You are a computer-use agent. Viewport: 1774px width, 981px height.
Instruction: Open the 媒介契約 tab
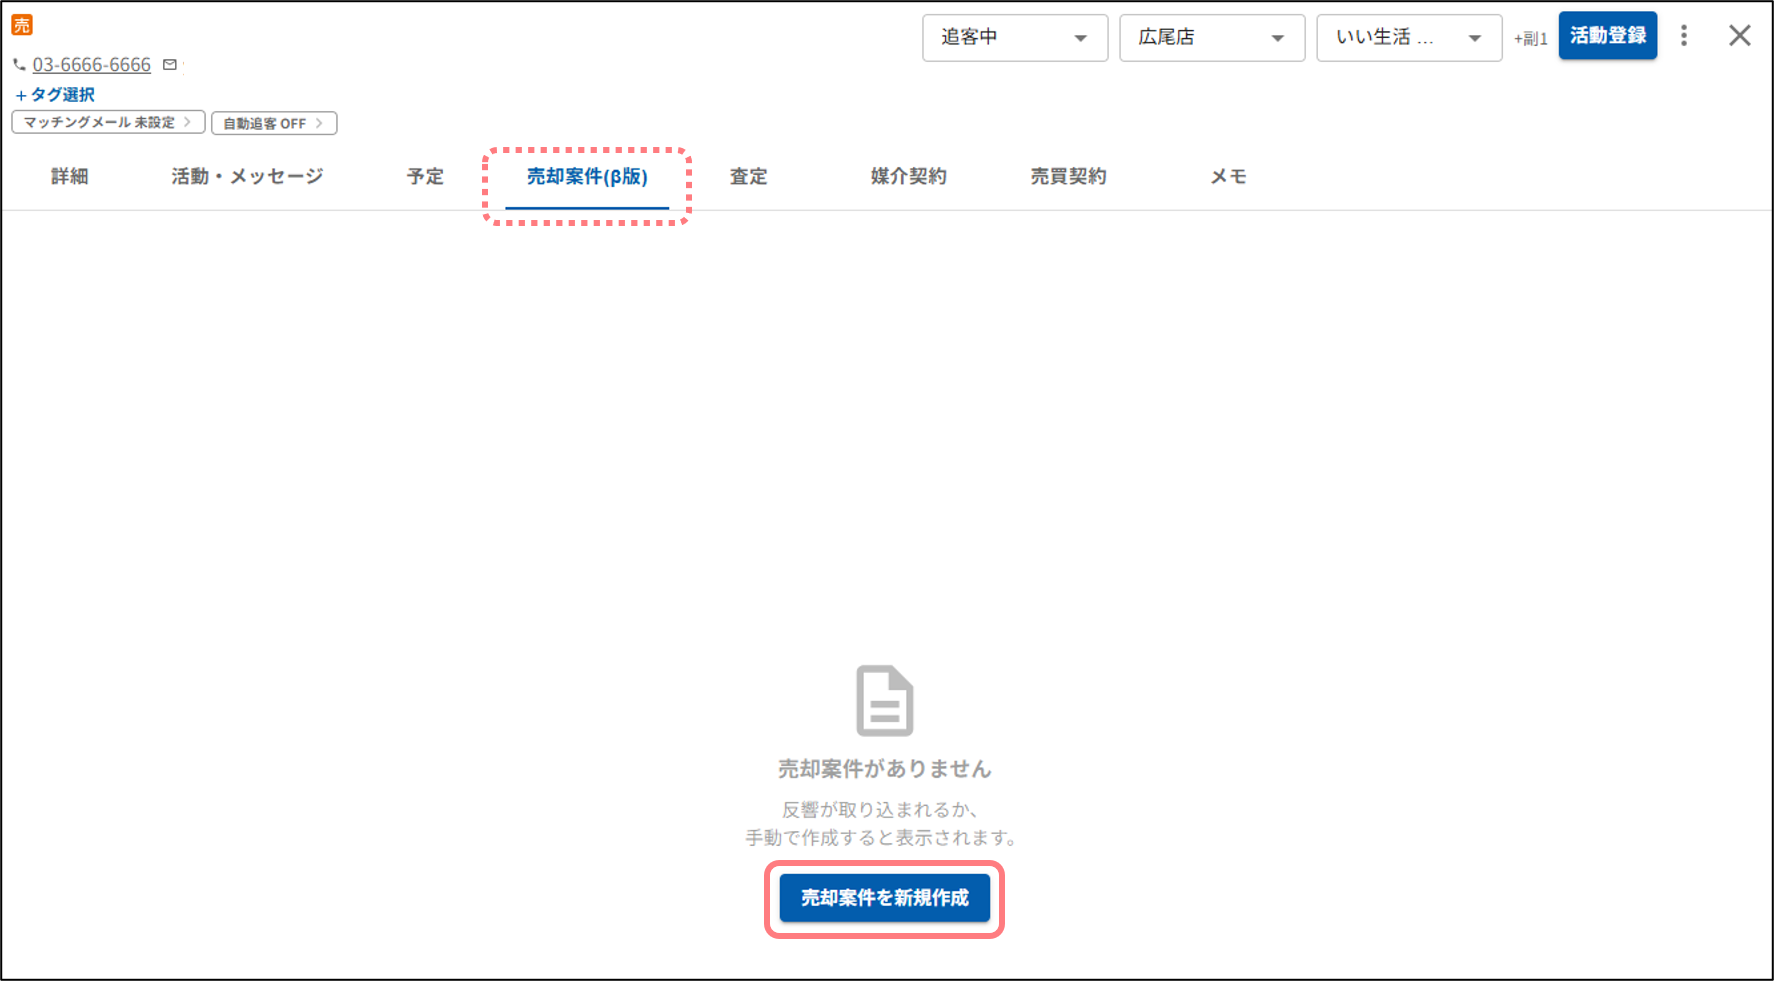pyautogui.click(x=908, y=177)
